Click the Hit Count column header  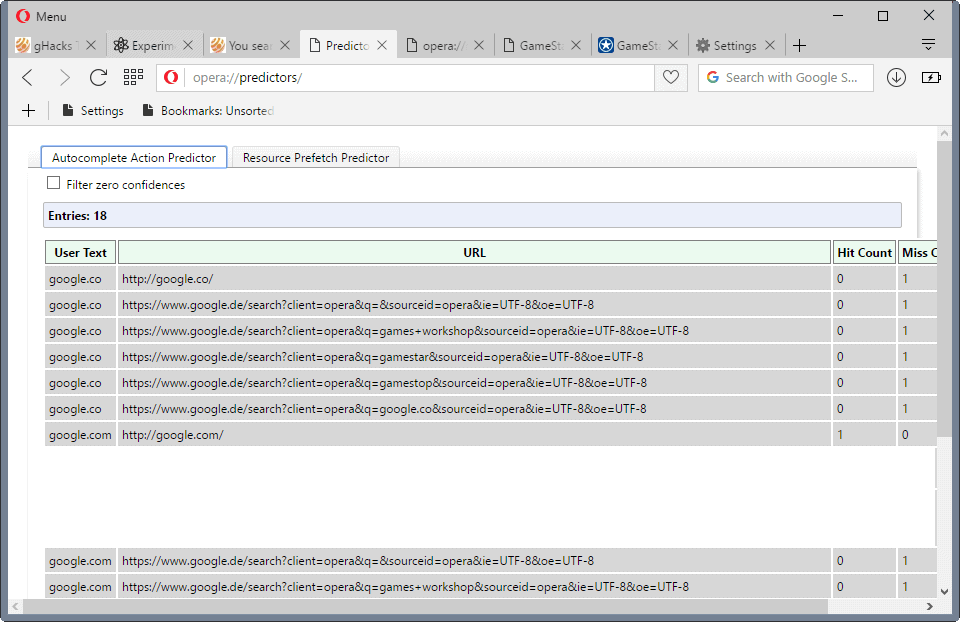(x=864, y=252)
